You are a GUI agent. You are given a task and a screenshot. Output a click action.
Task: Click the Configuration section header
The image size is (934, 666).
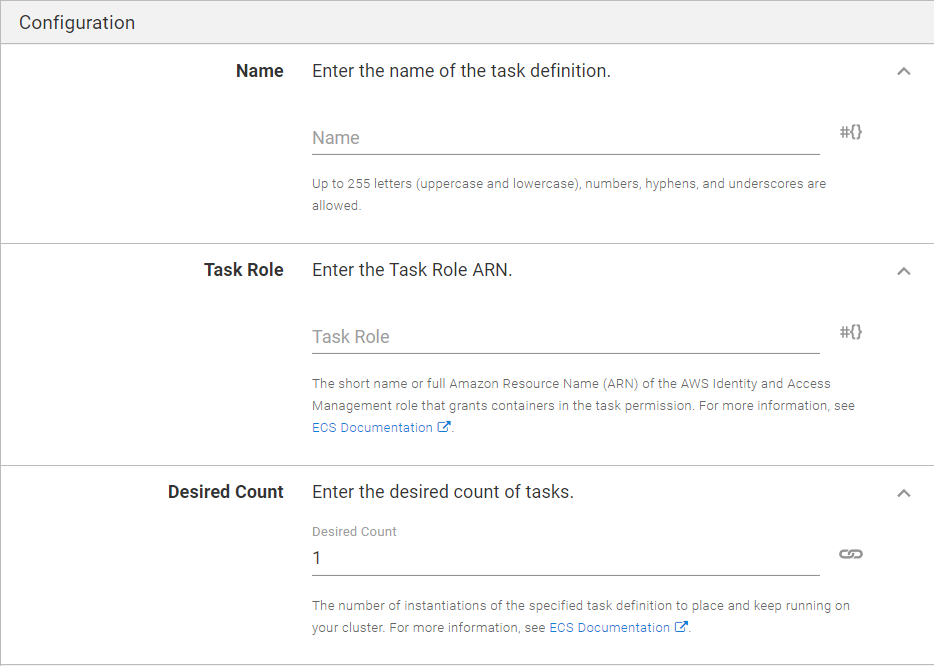click(x=77, y=23)
